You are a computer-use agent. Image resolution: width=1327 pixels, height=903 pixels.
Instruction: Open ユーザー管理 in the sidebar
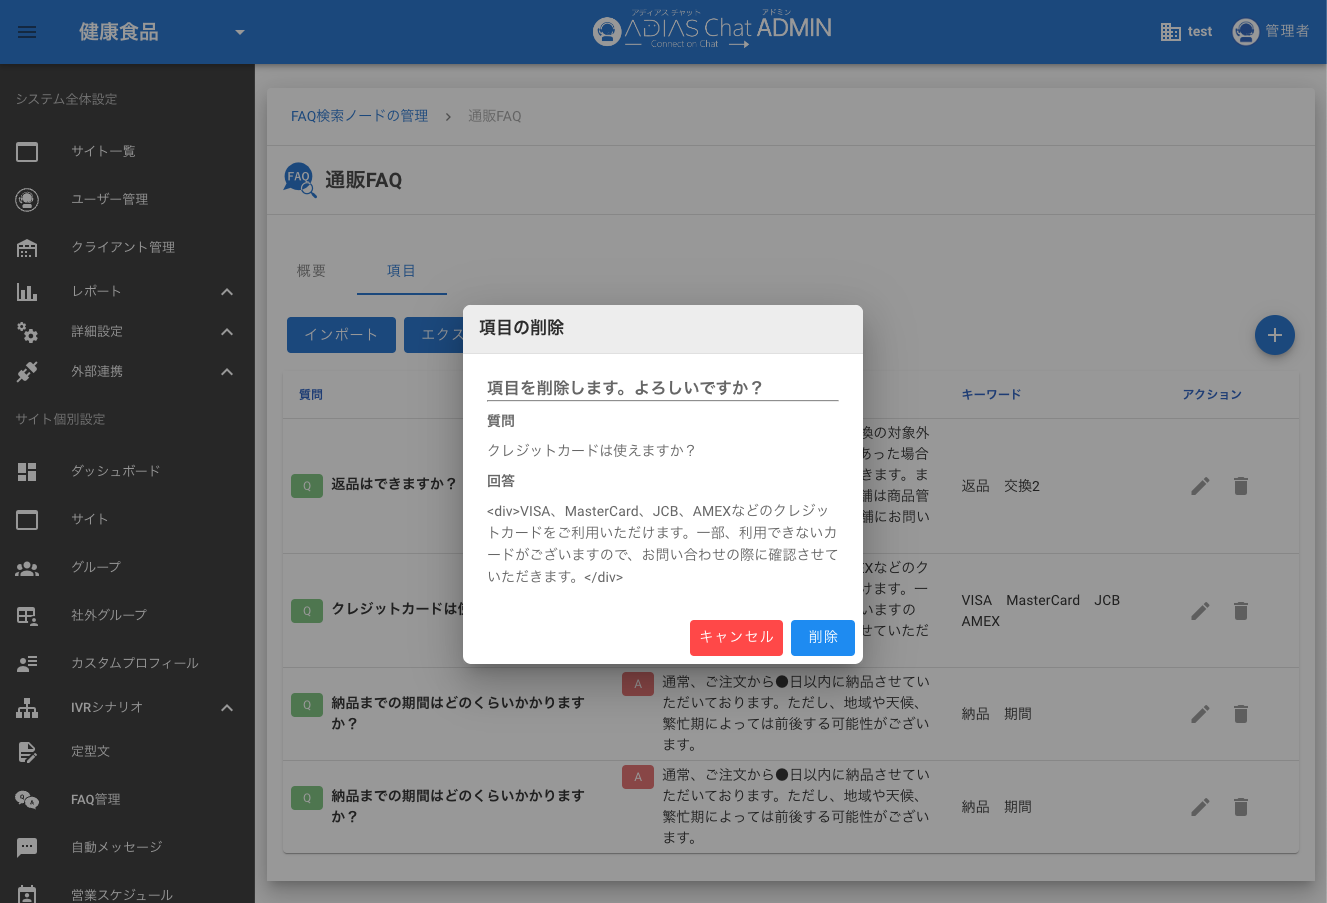click(x=109, y=199)
